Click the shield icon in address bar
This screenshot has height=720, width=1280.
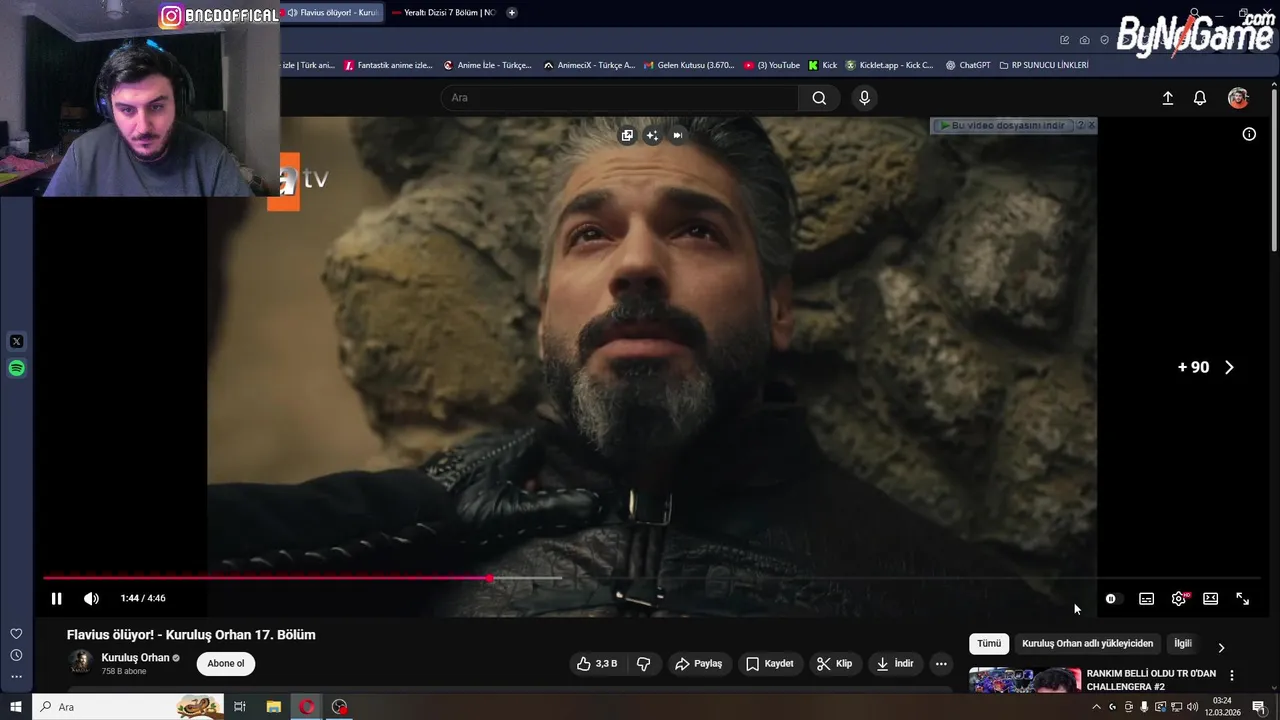[x=1104, y=40]
